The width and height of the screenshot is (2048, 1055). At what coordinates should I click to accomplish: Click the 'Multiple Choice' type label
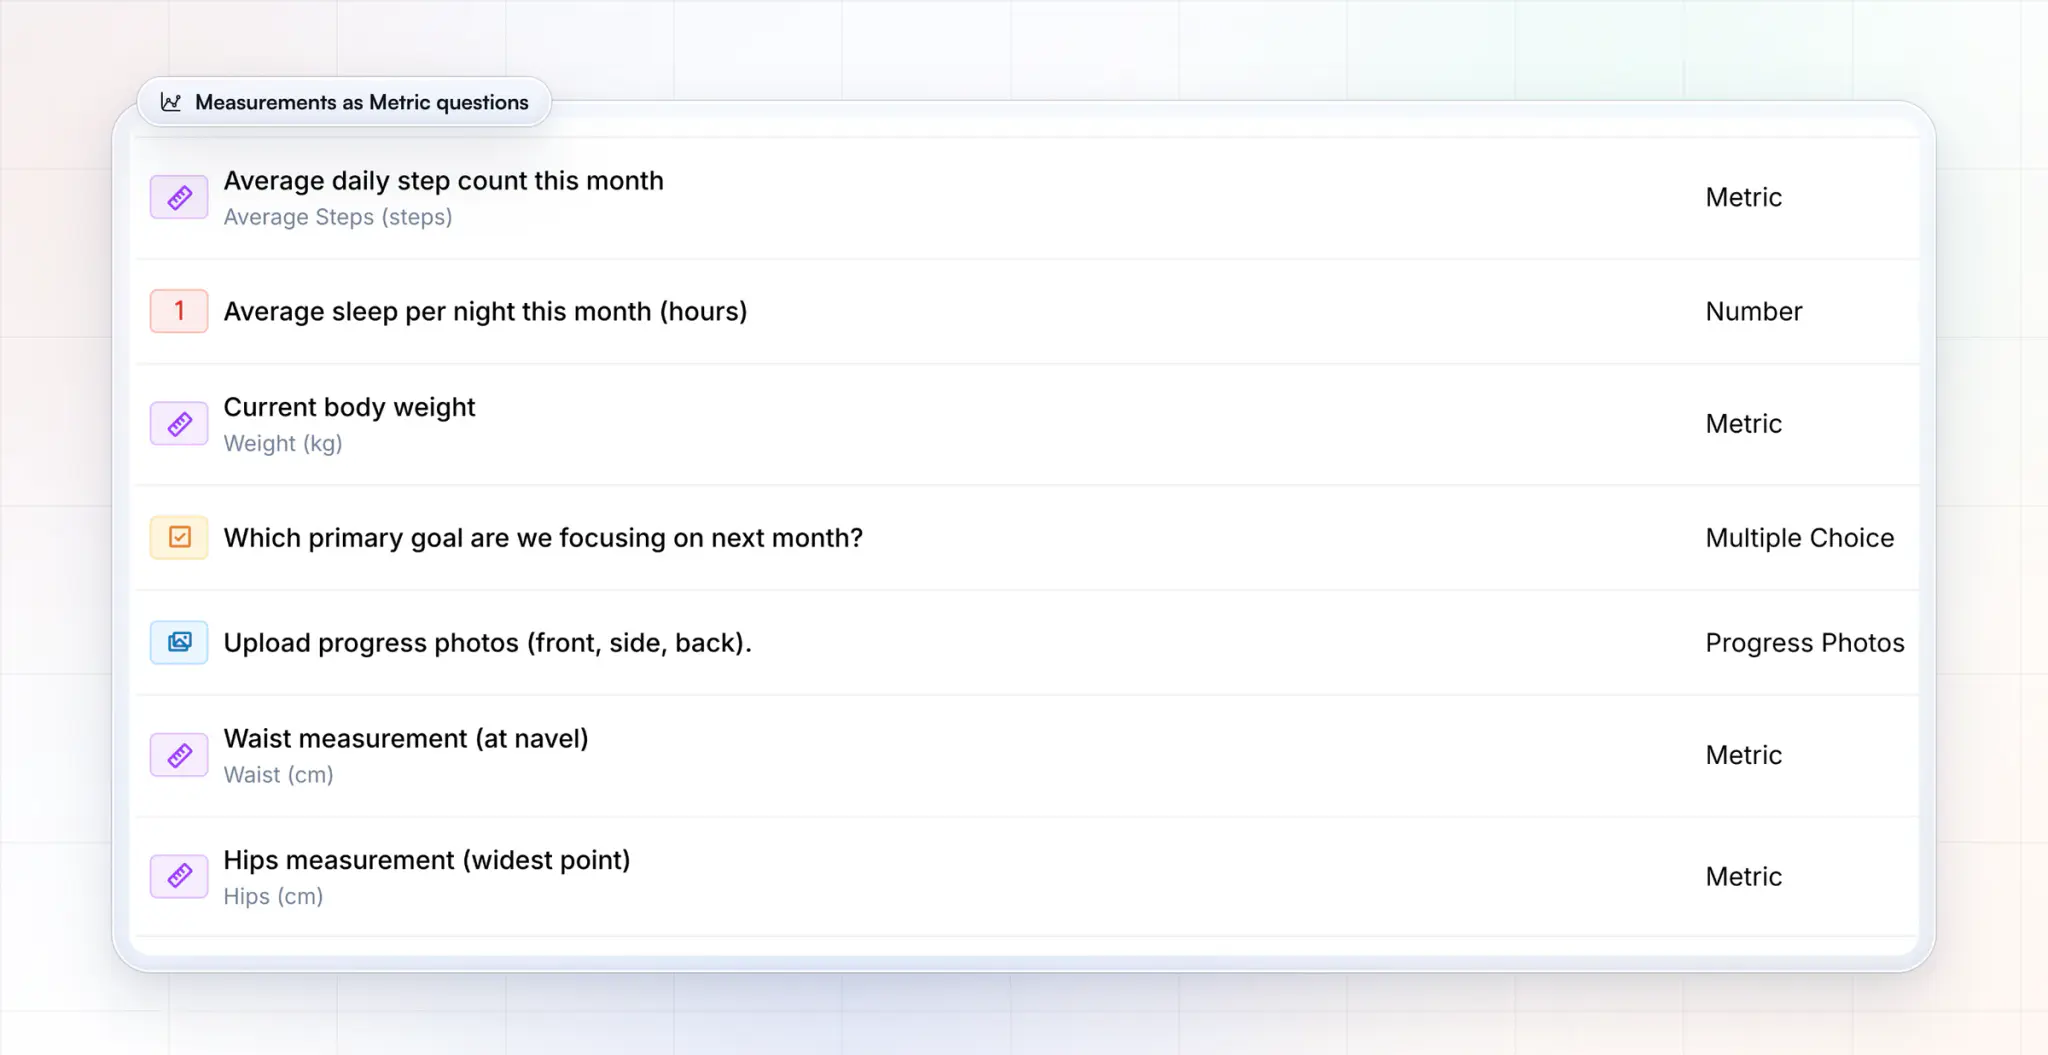1799,538
